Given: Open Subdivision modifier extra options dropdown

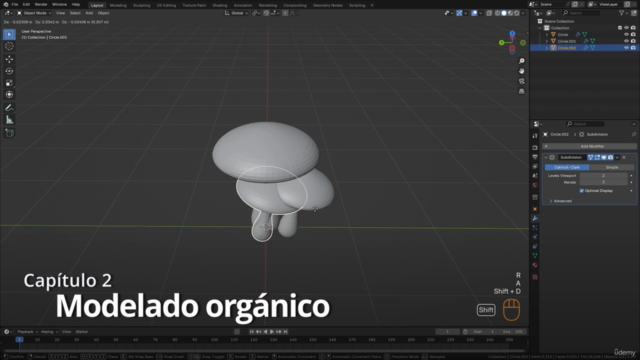Looking at the screenshot, I should [617, 158].
